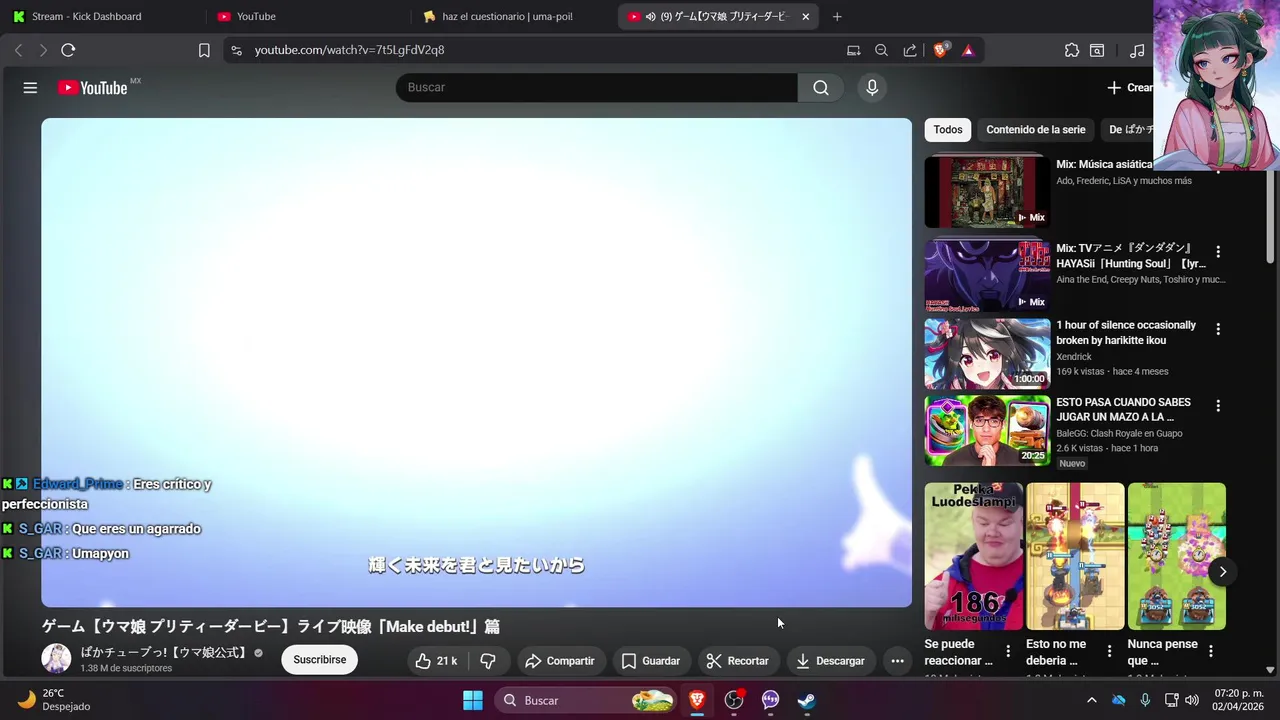Click the Descargar download button
Screen dimensions: 1280x720
[x=830, y=661]
